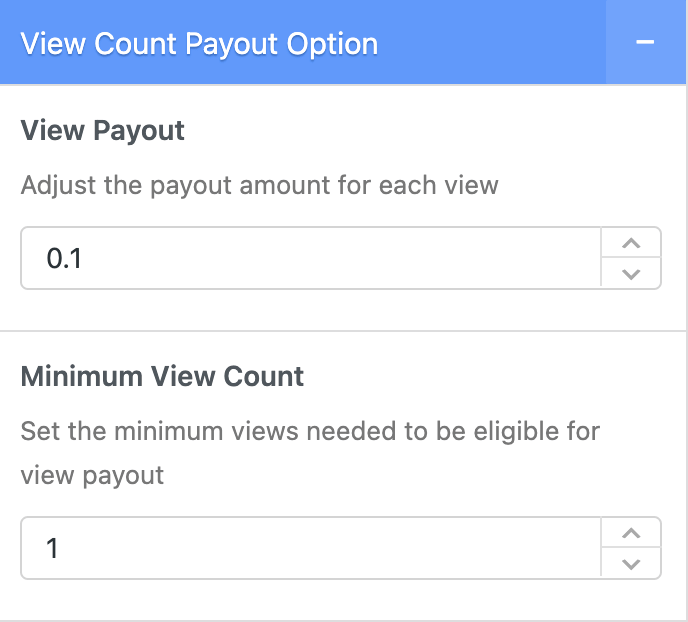Click the "View Payout" bold label
688x622 pixels.
[x=102, y=131]
